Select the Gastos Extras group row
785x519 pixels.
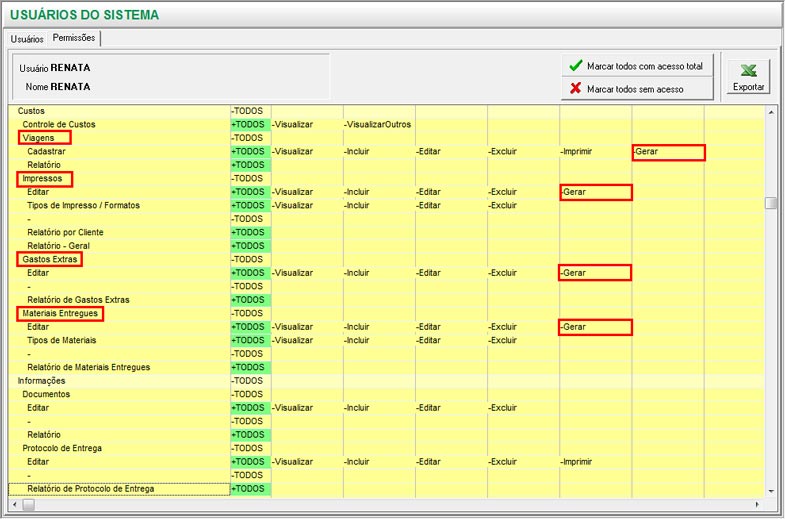click(119, 260)
